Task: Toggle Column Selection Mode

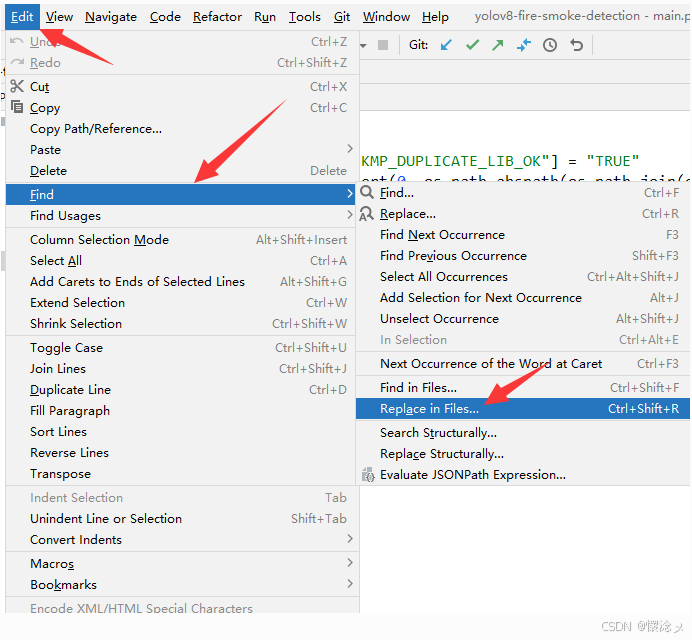Action: click(181, 240)
